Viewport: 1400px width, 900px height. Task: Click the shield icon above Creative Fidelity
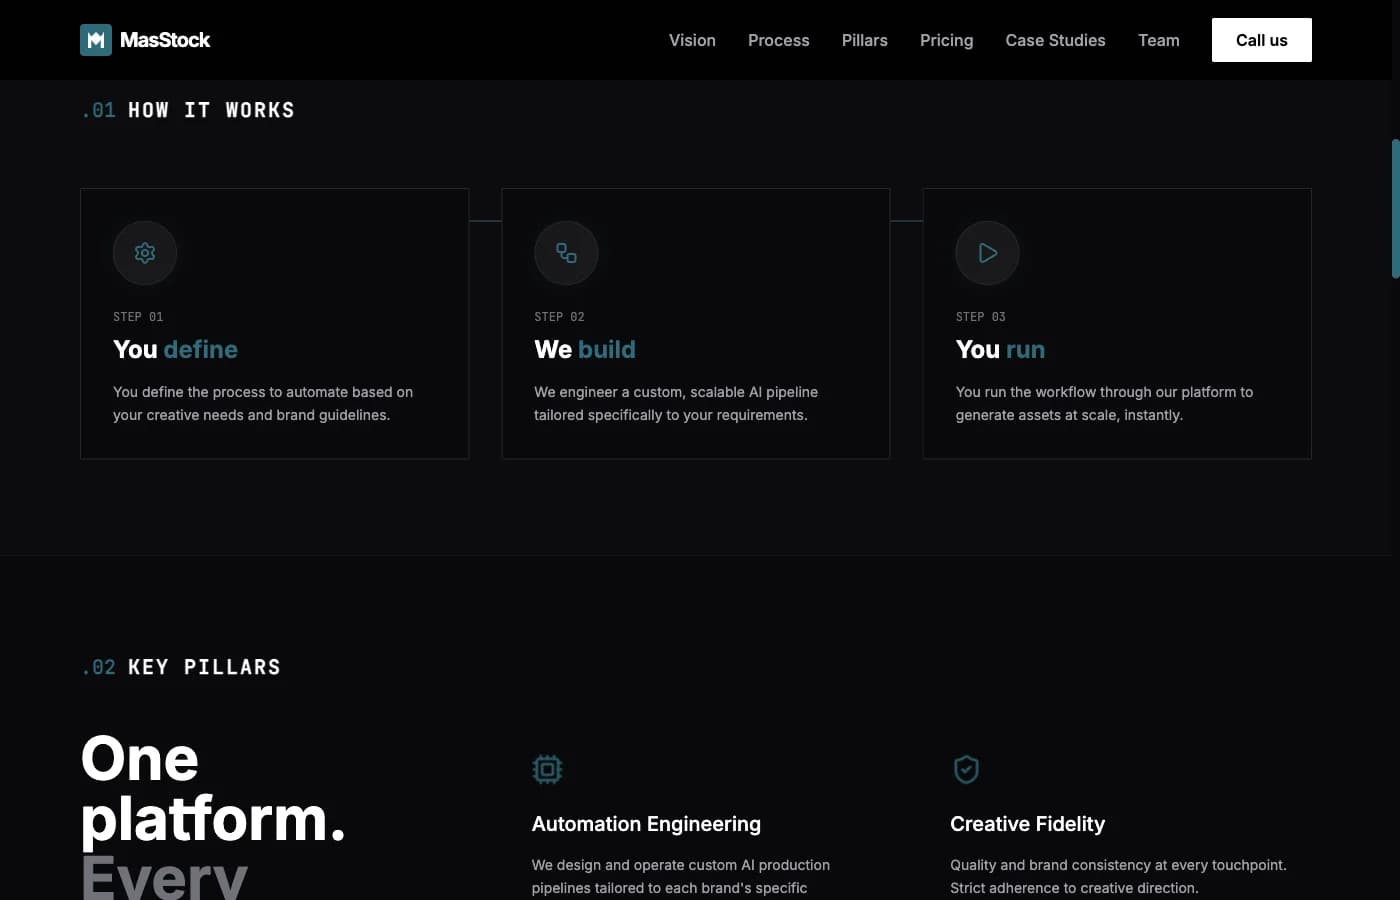point(966,769)
